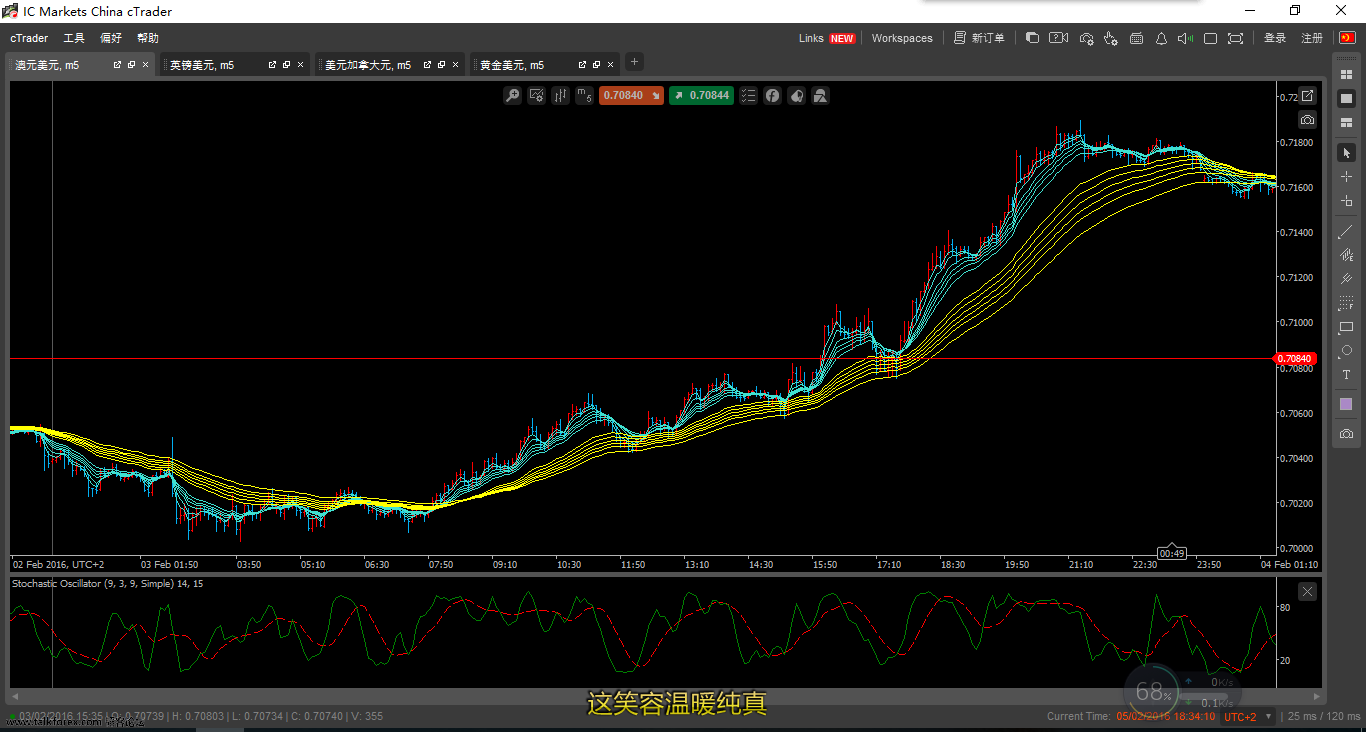
Task: Switch to multi-chart grid layout
Action: pyautogui.click(x=1346, y=75)
